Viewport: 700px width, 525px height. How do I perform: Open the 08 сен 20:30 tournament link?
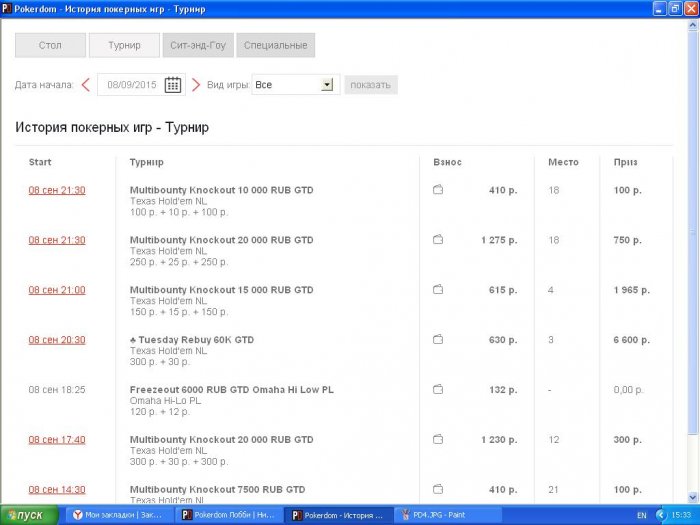(57, 340)
